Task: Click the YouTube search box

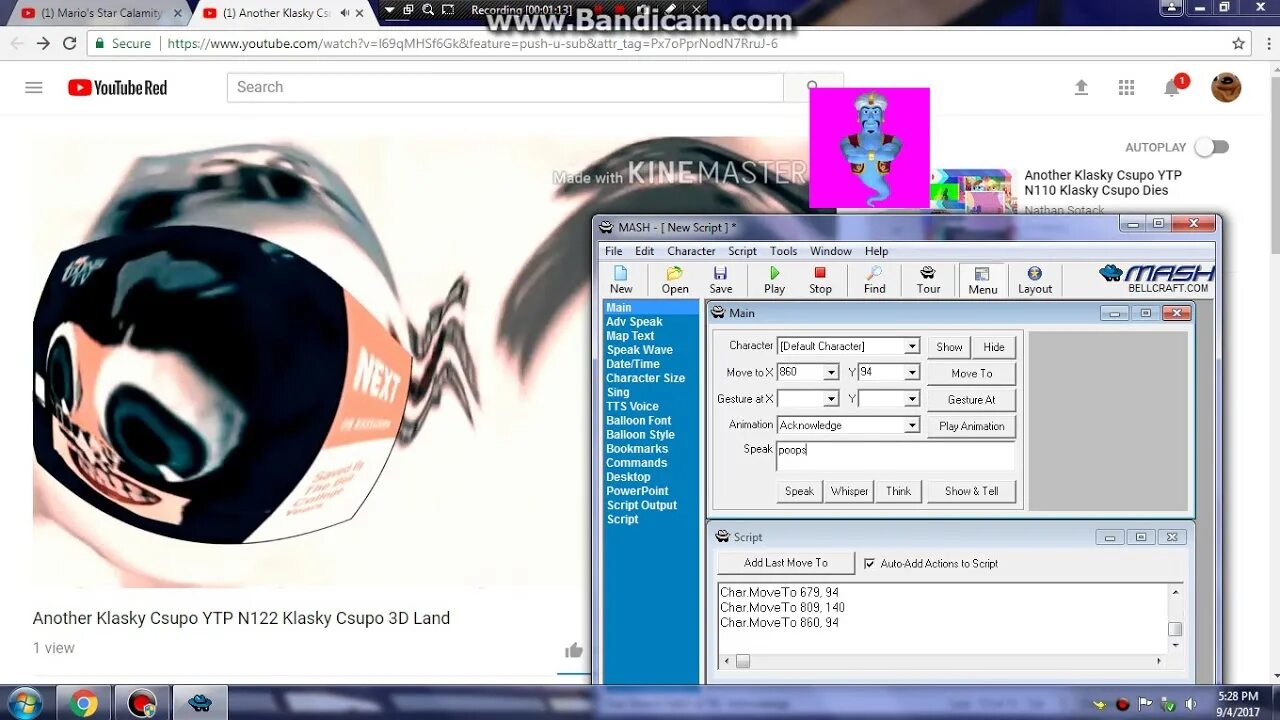Action: 505,87
